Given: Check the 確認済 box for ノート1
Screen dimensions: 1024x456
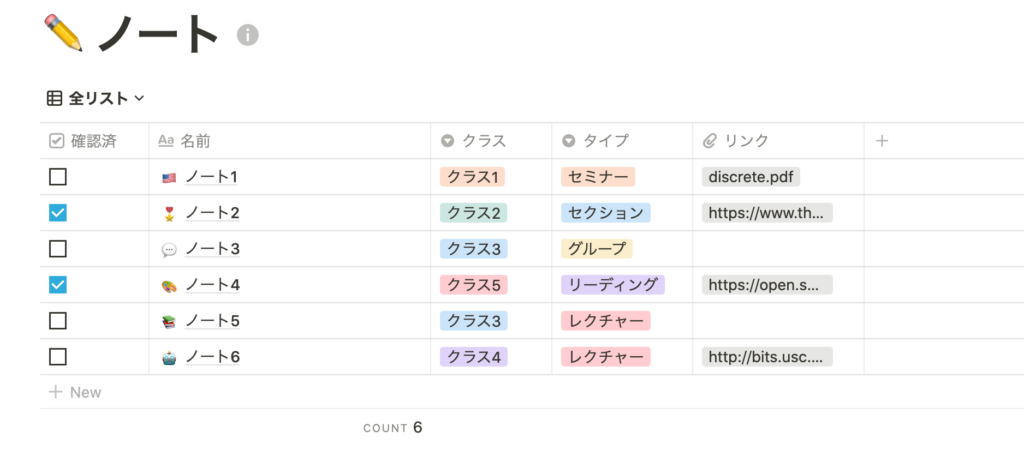Looking at the screenshot, I should [x=58, y=177].
